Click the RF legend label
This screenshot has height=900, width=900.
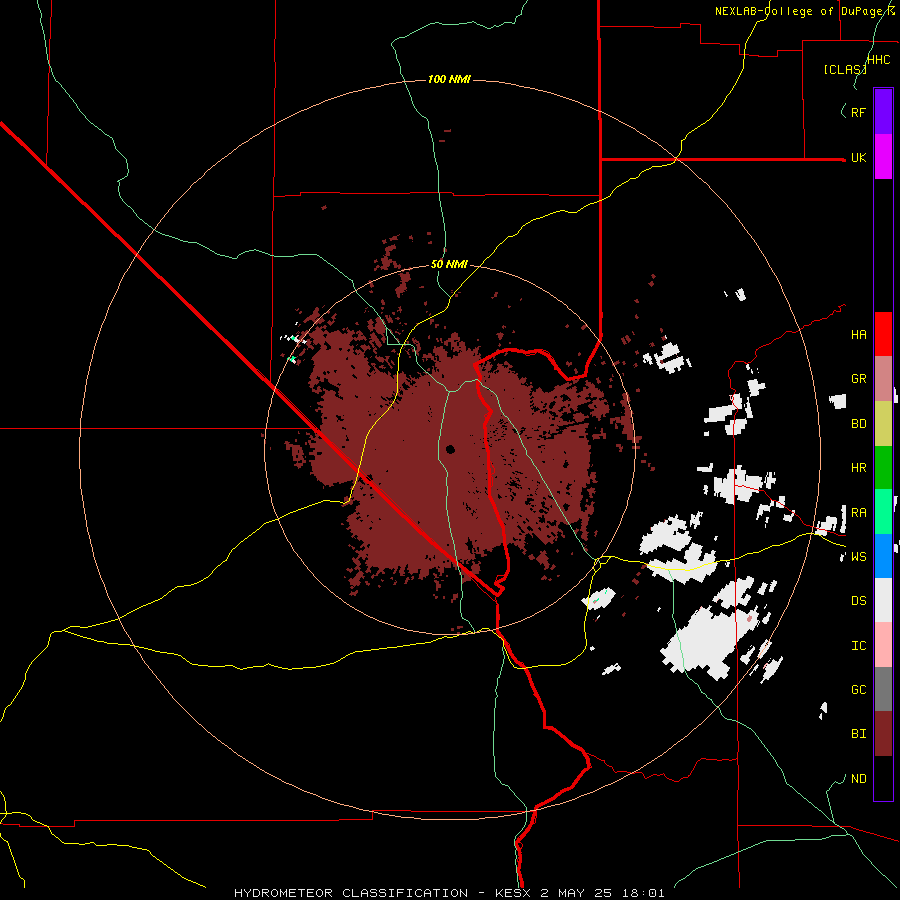pyautogui.click(x=858, y=112)
